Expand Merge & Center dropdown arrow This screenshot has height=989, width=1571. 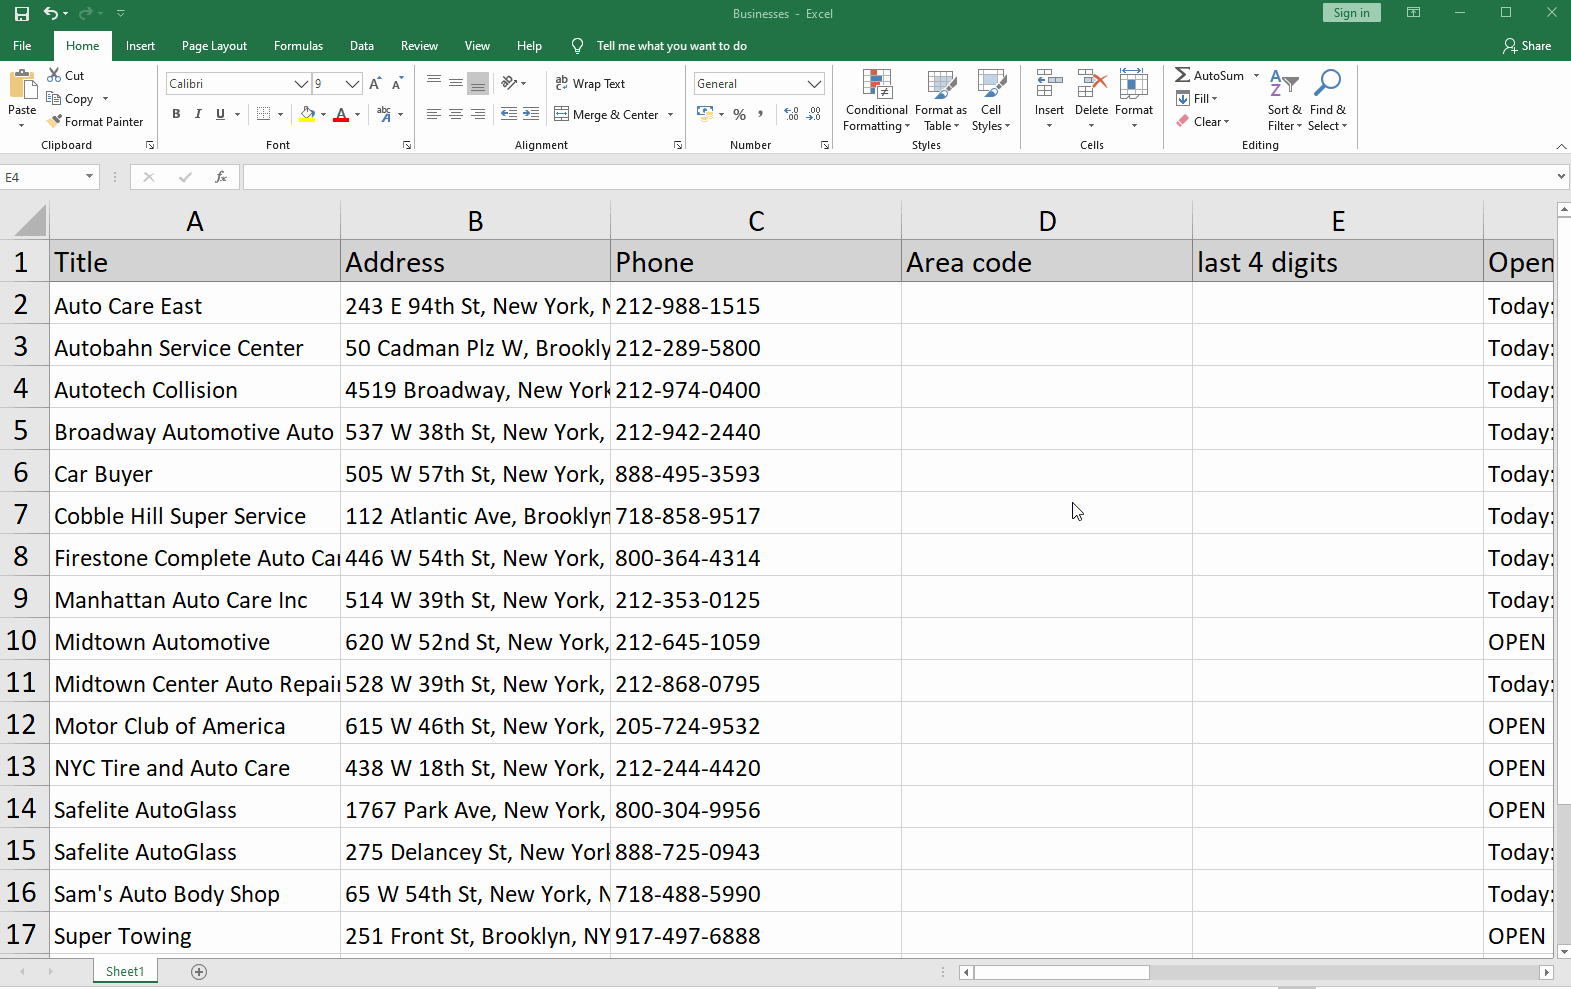coord(670,115)
